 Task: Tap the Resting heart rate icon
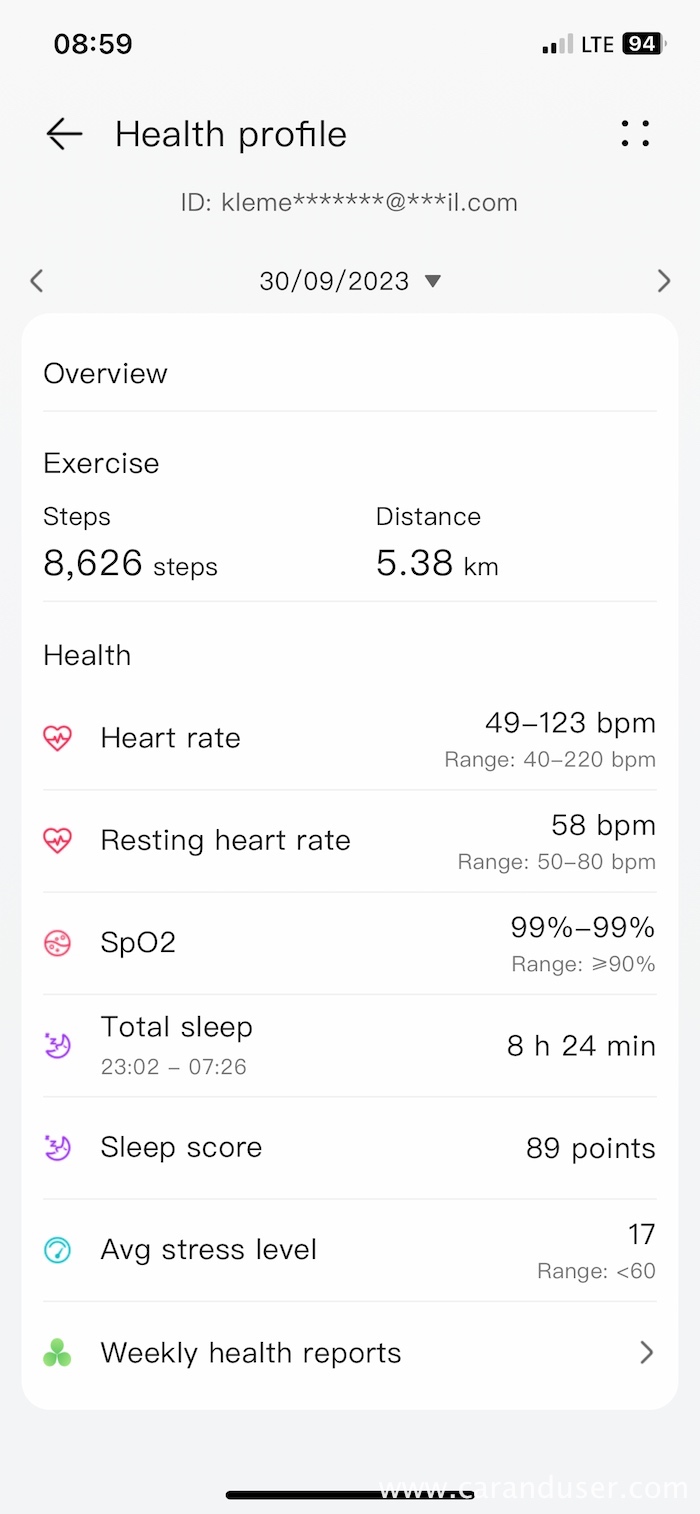pos(58,841)
